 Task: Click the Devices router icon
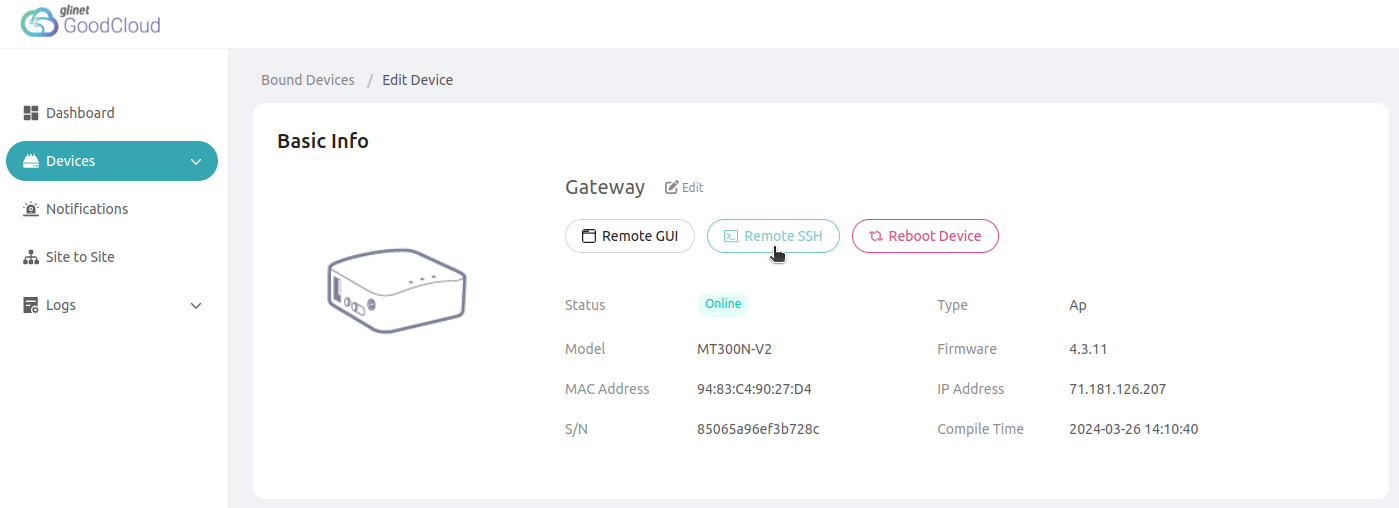[30, 161]
